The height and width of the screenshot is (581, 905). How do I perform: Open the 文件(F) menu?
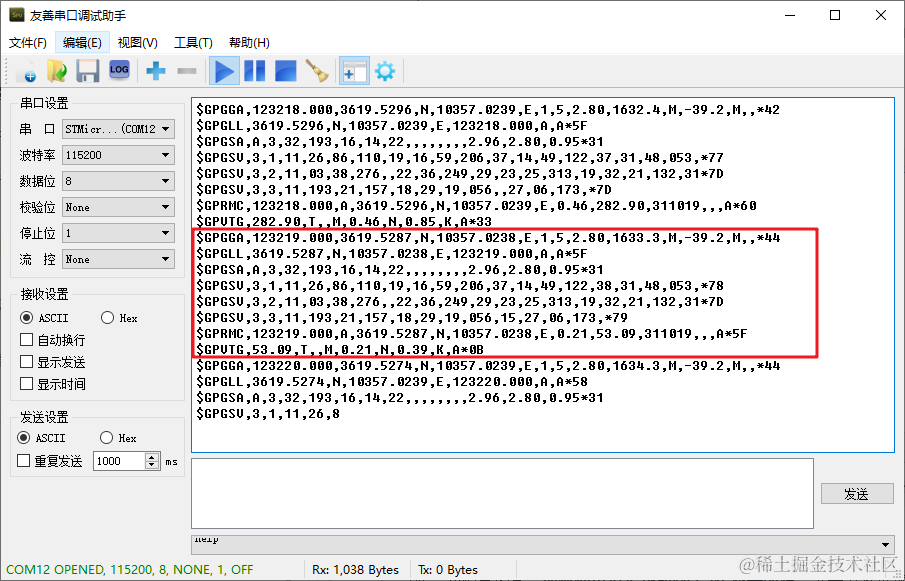click(x=28, y=43)
